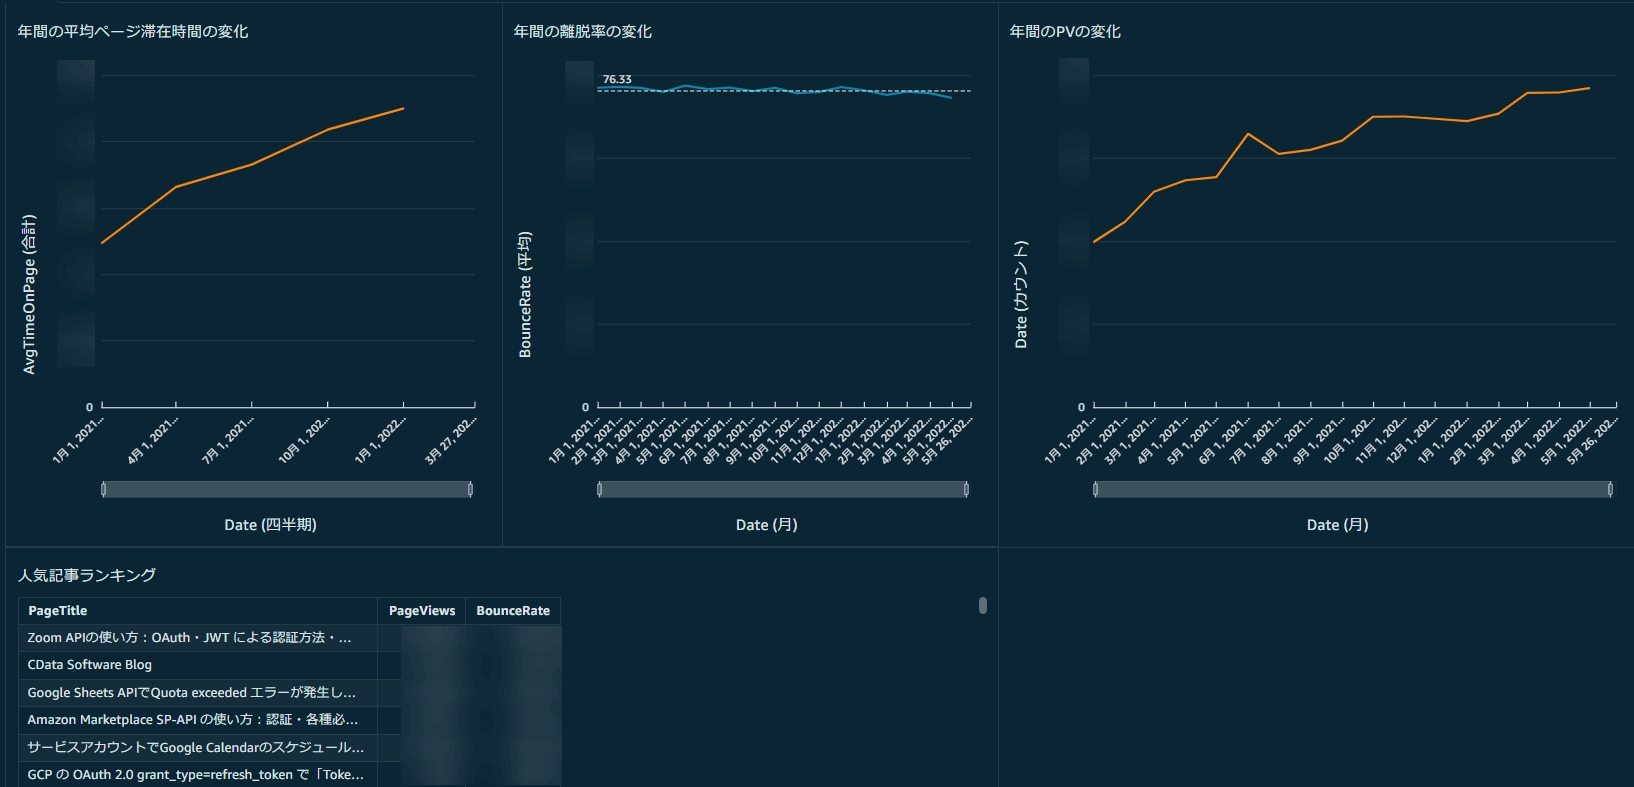
Task: Select the 'Zoom APIの使い方' table row
Action: coord(290,638)
